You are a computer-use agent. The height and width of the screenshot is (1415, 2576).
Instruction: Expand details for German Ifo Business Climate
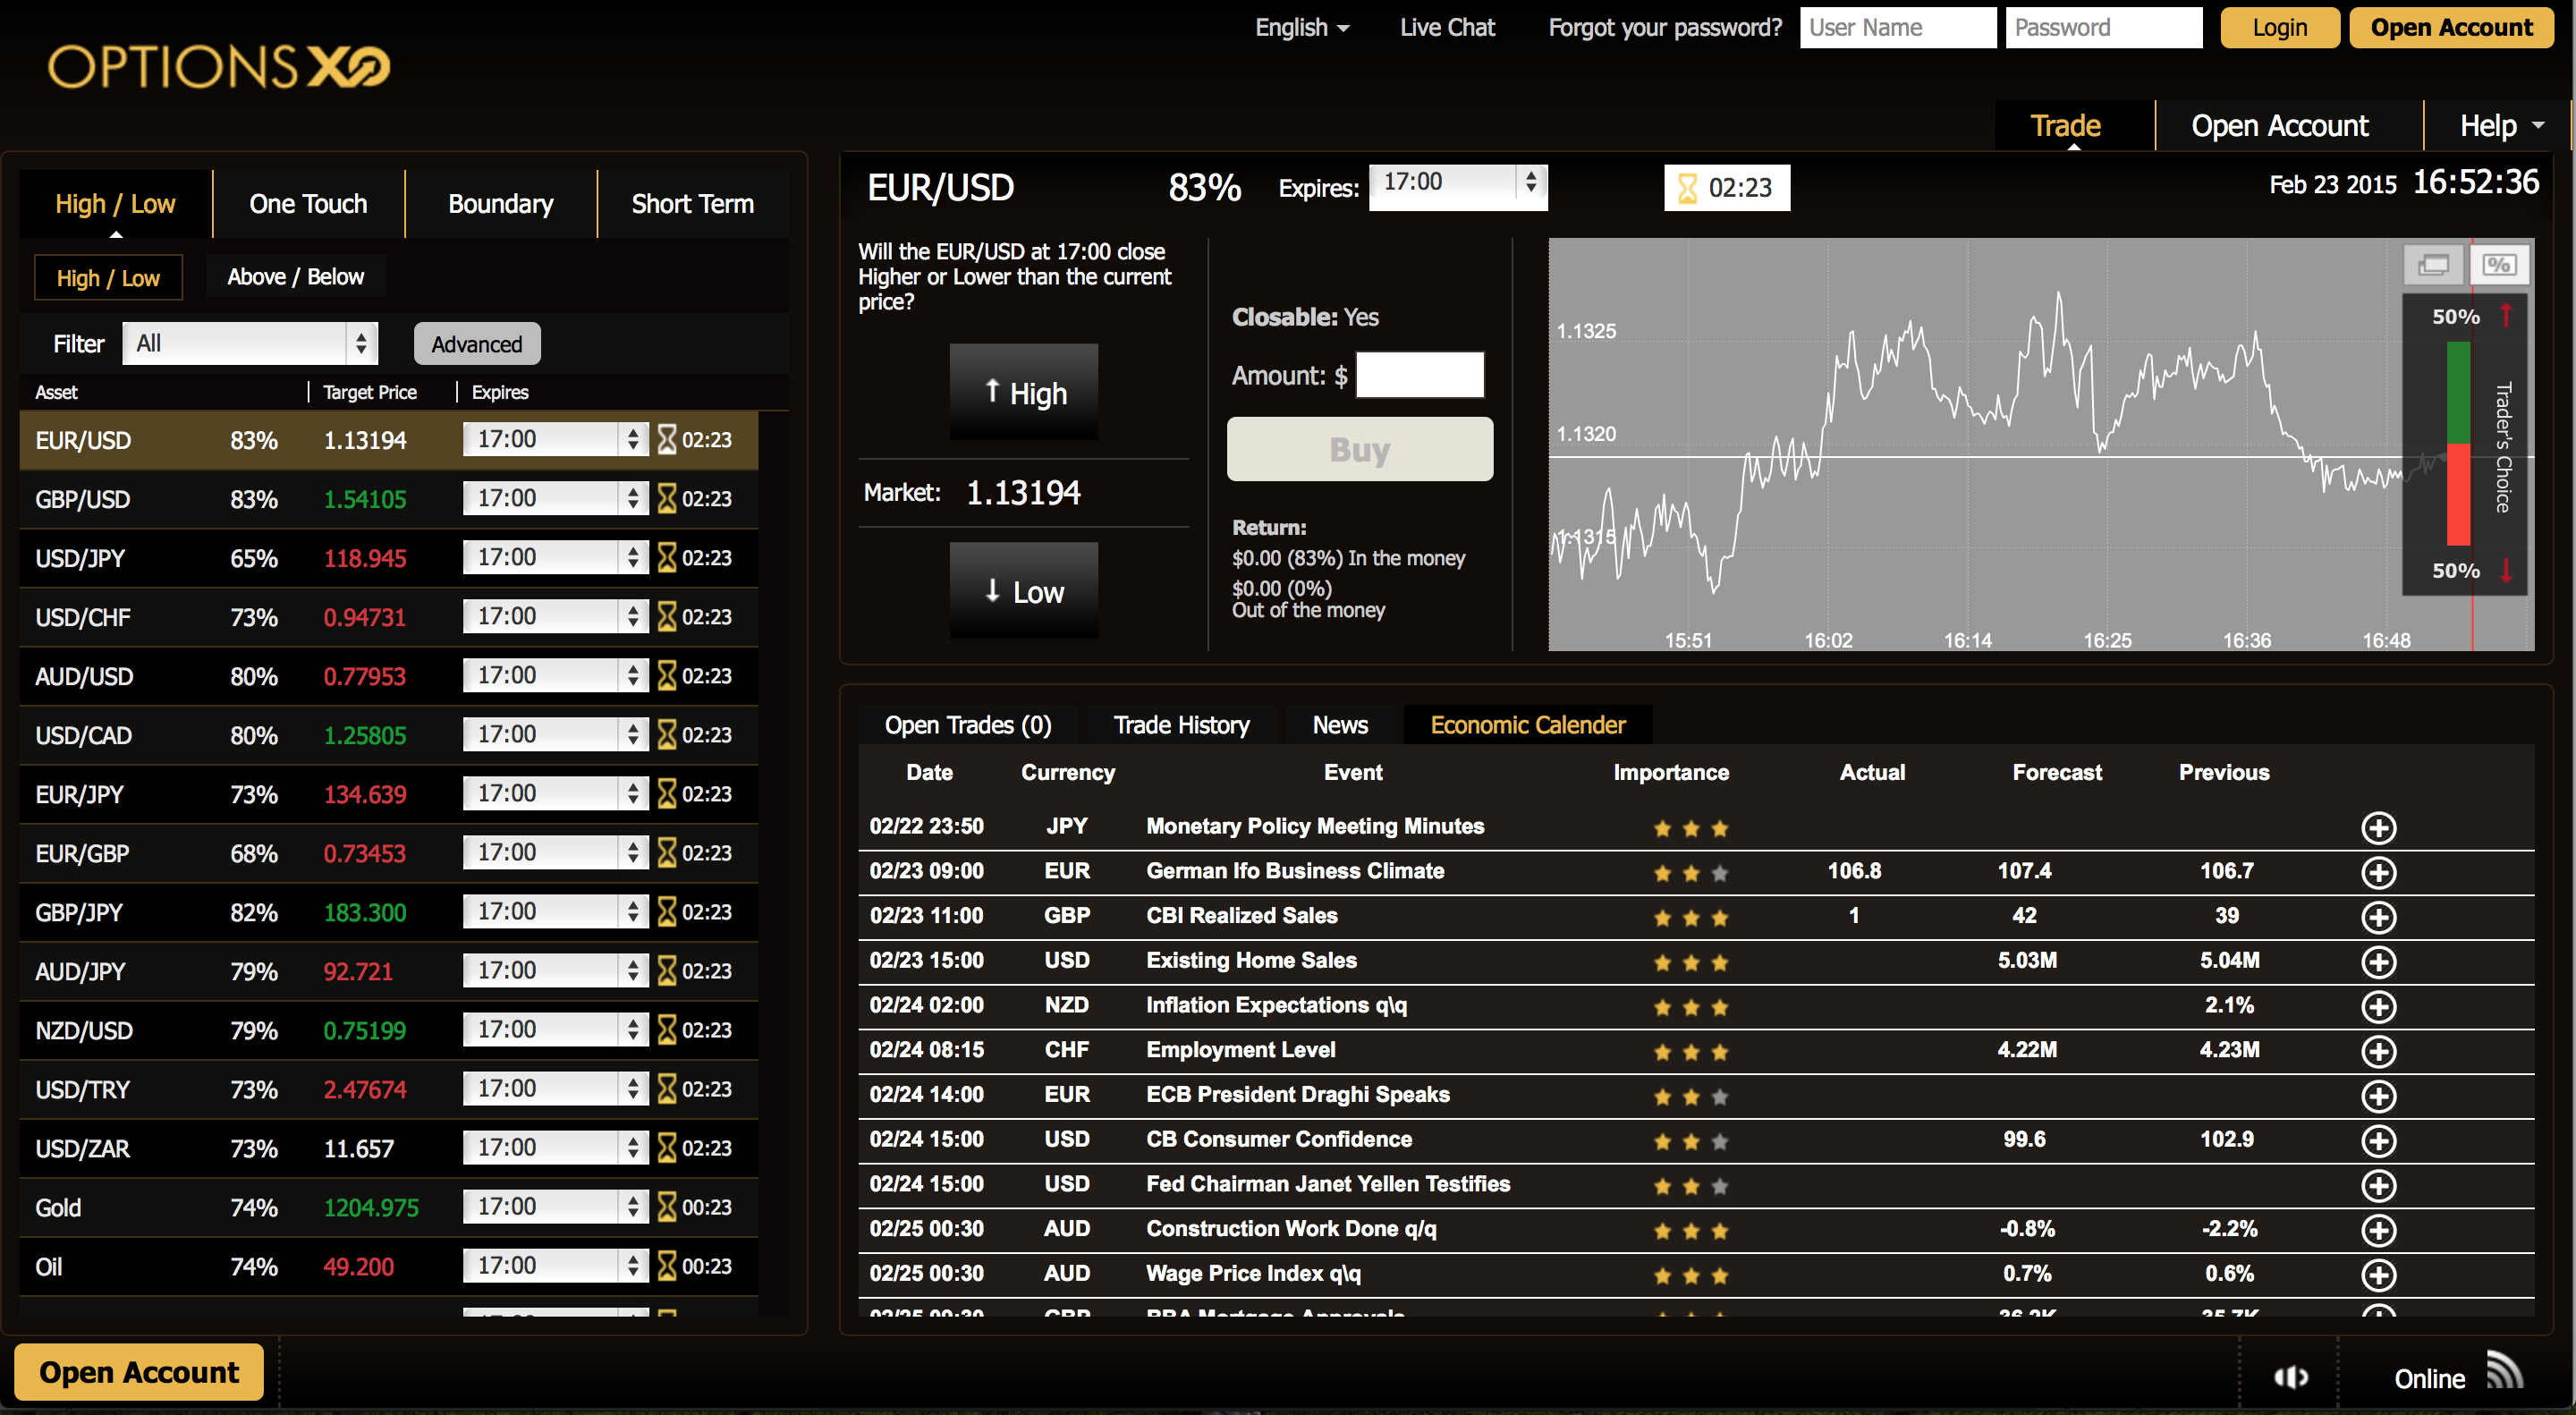[2377, 872]
